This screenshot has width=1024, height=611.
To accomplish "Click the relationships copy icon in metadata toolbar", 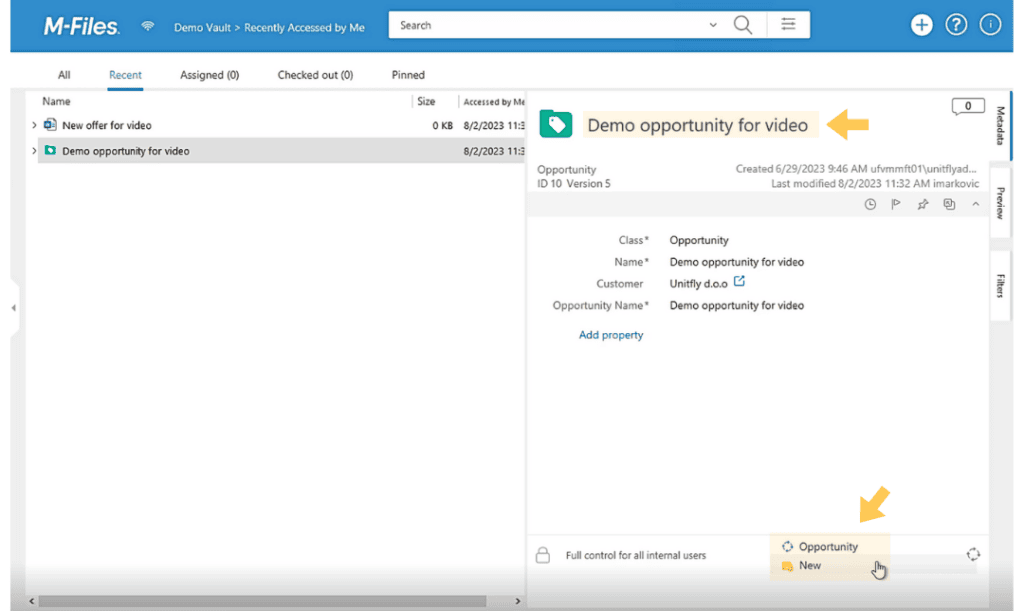I will pos(949,204).
